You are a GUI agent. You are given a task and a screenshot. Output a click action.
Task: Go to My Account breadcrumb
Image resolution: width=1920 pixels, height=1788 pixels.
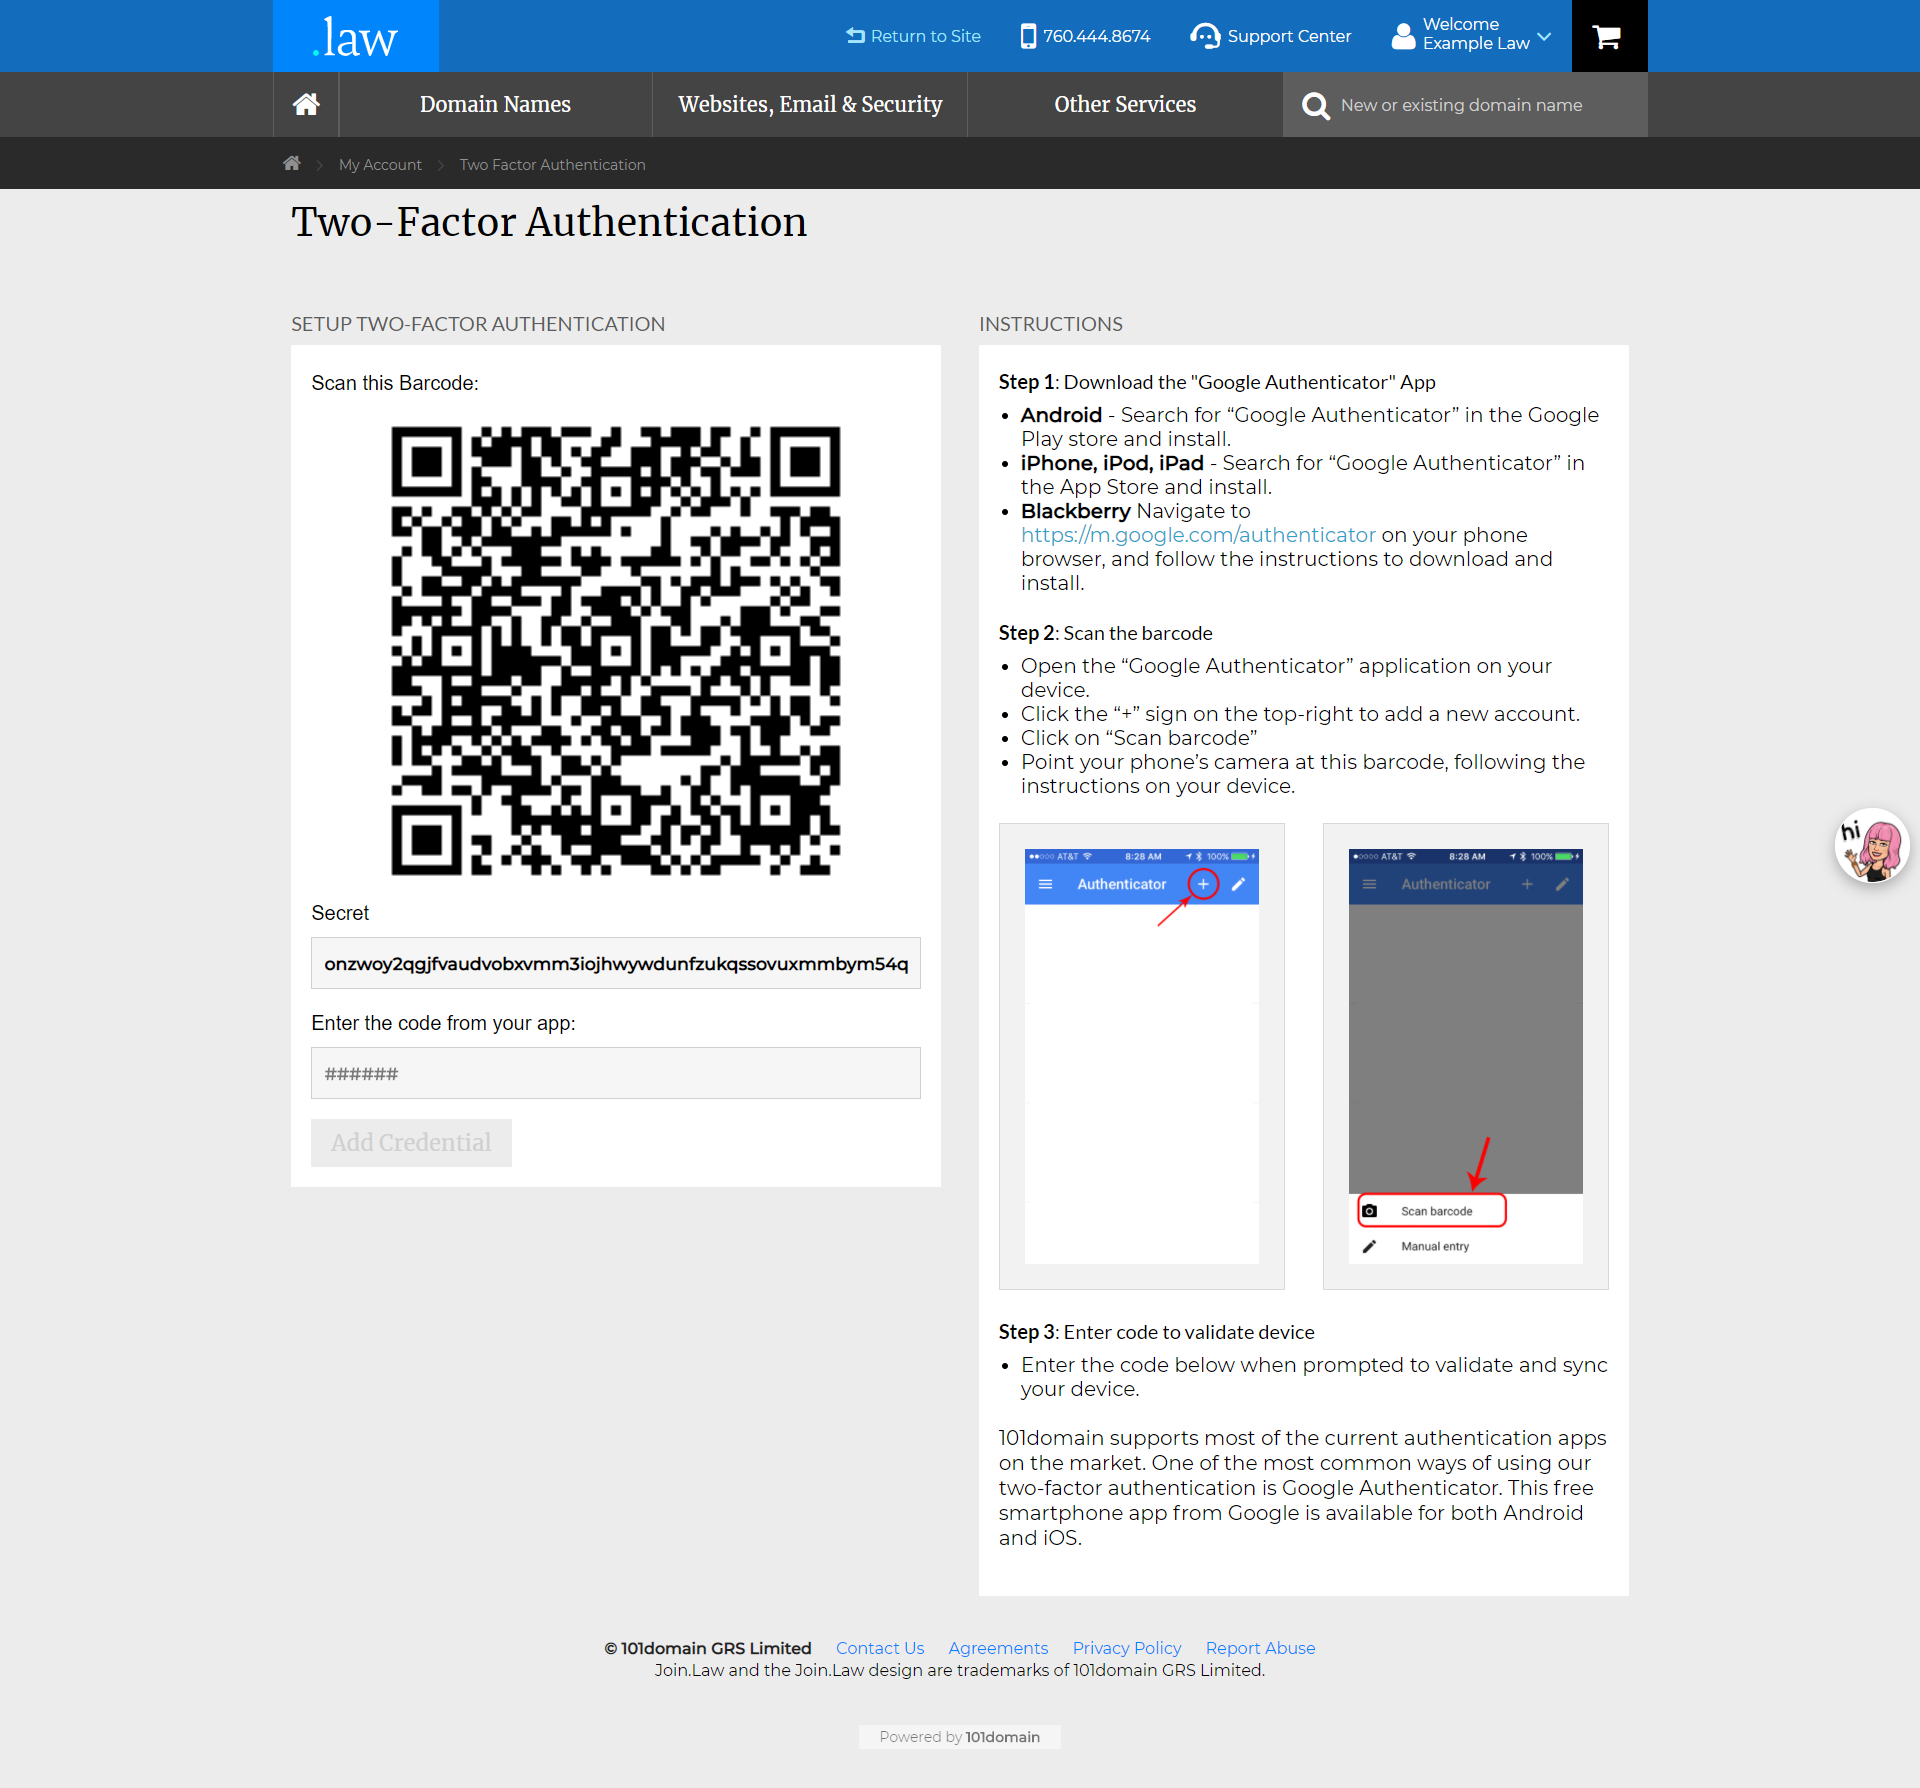pos(380,165)
